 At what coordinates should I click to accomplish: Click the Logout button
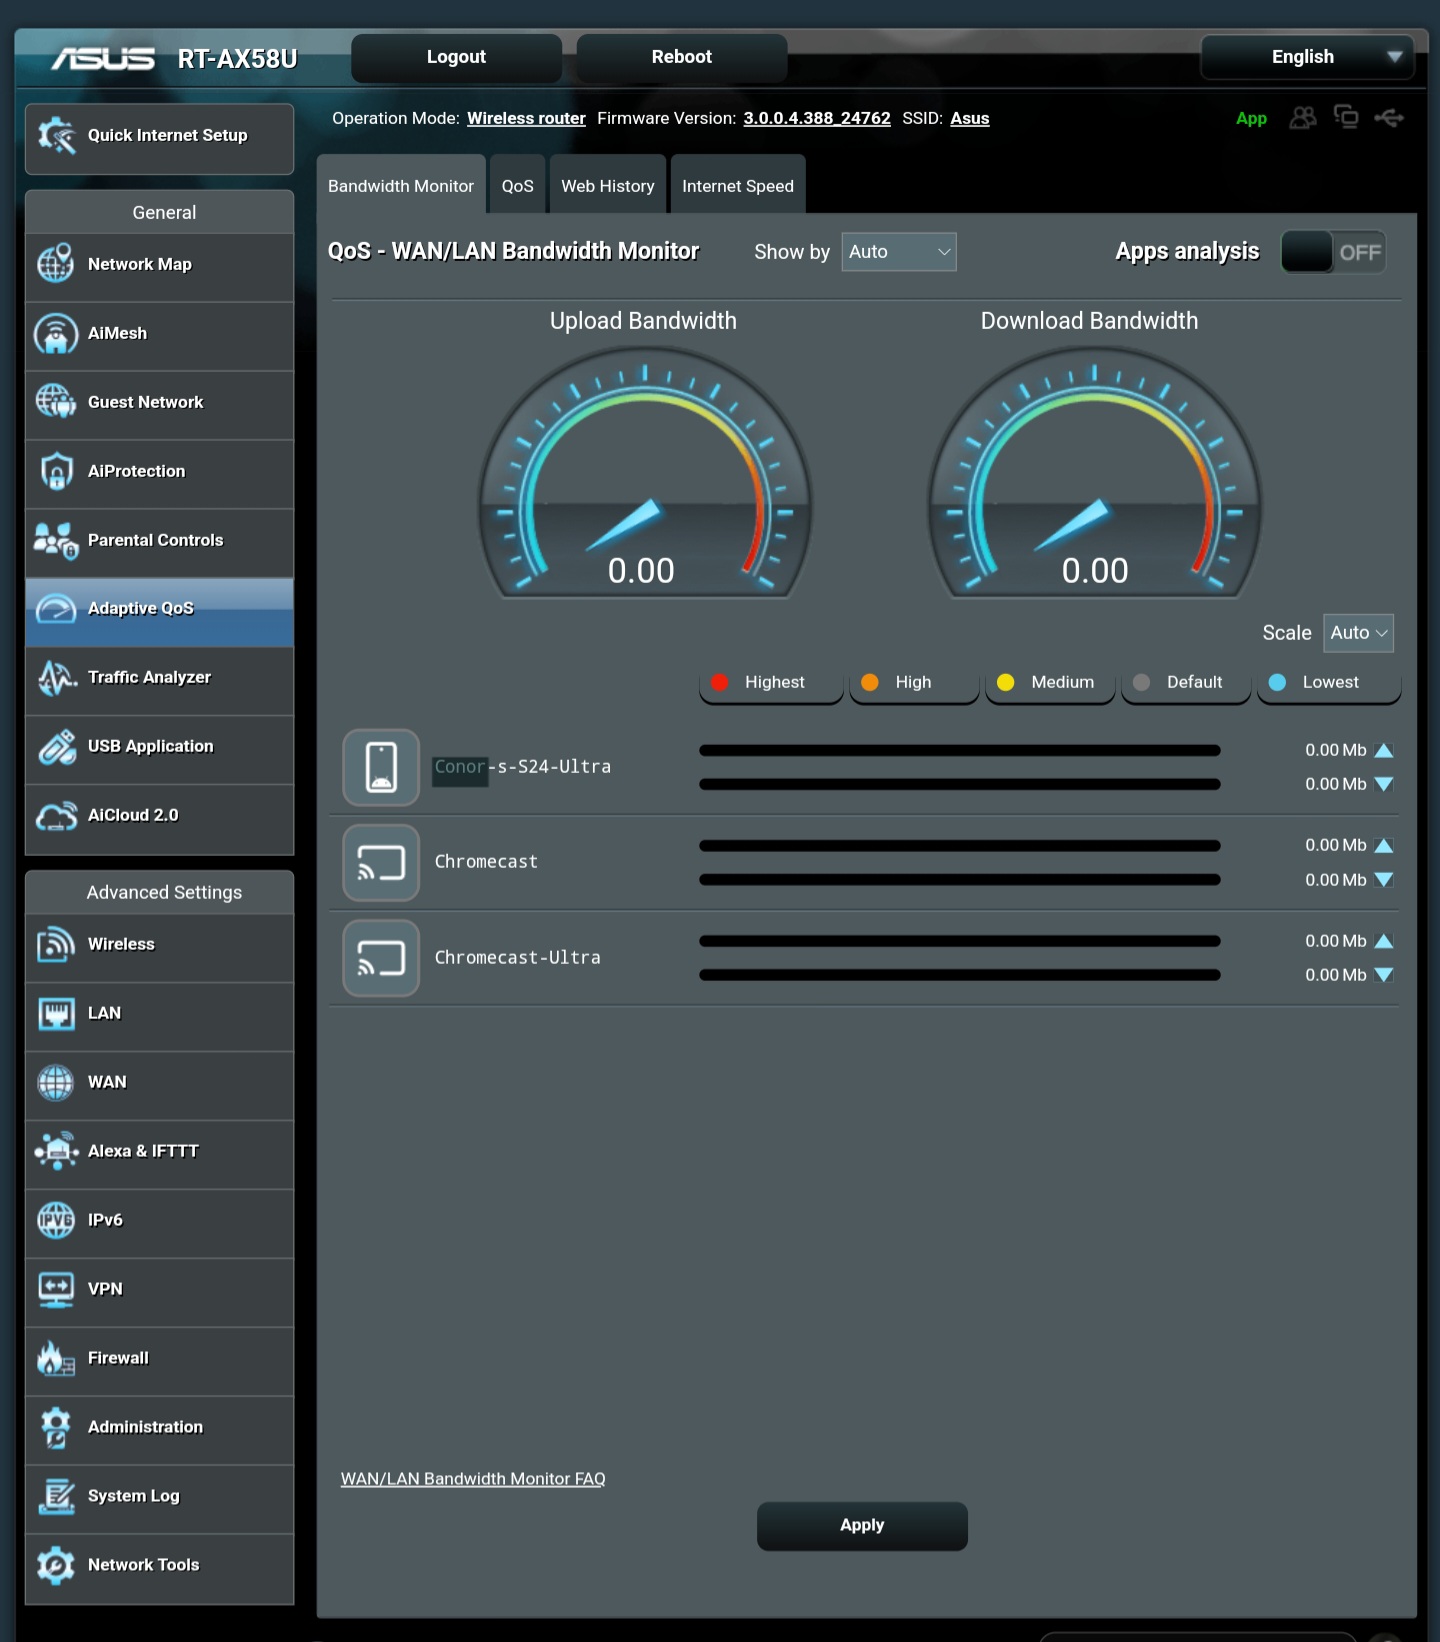pos(456,57)
